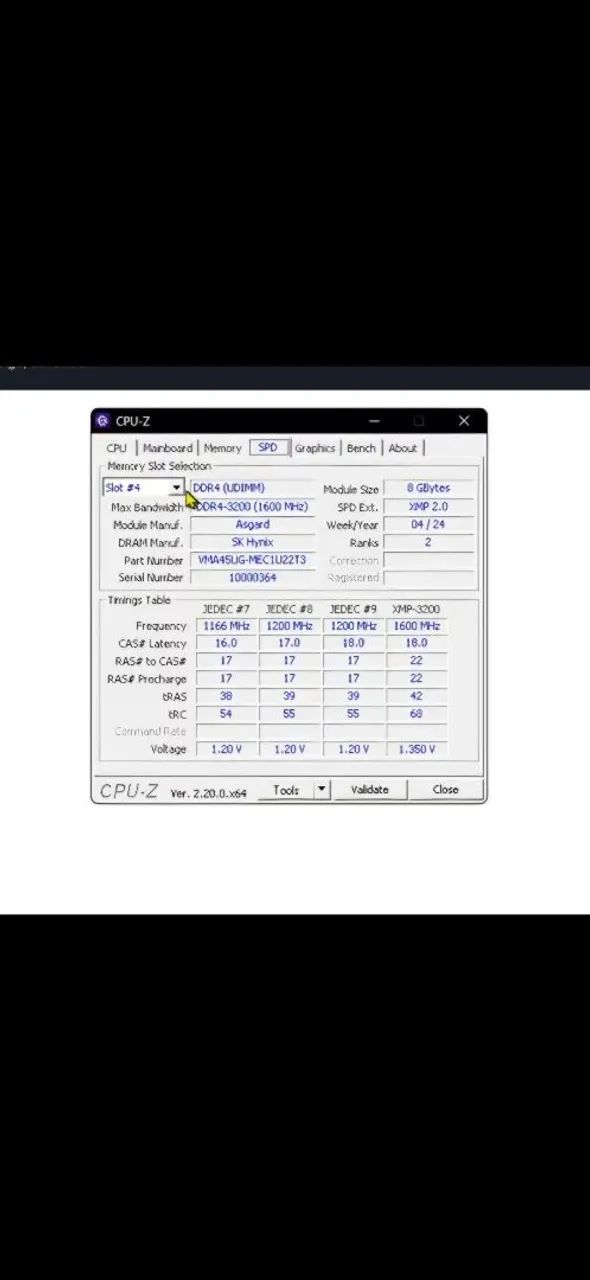Click the XMP 2.0 SPD Ext. value

(428, 507)
